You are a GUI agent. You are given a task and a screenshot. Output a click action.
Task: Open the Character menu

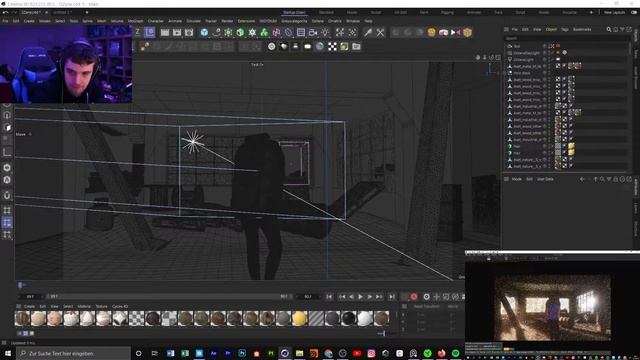coord(156,21)
